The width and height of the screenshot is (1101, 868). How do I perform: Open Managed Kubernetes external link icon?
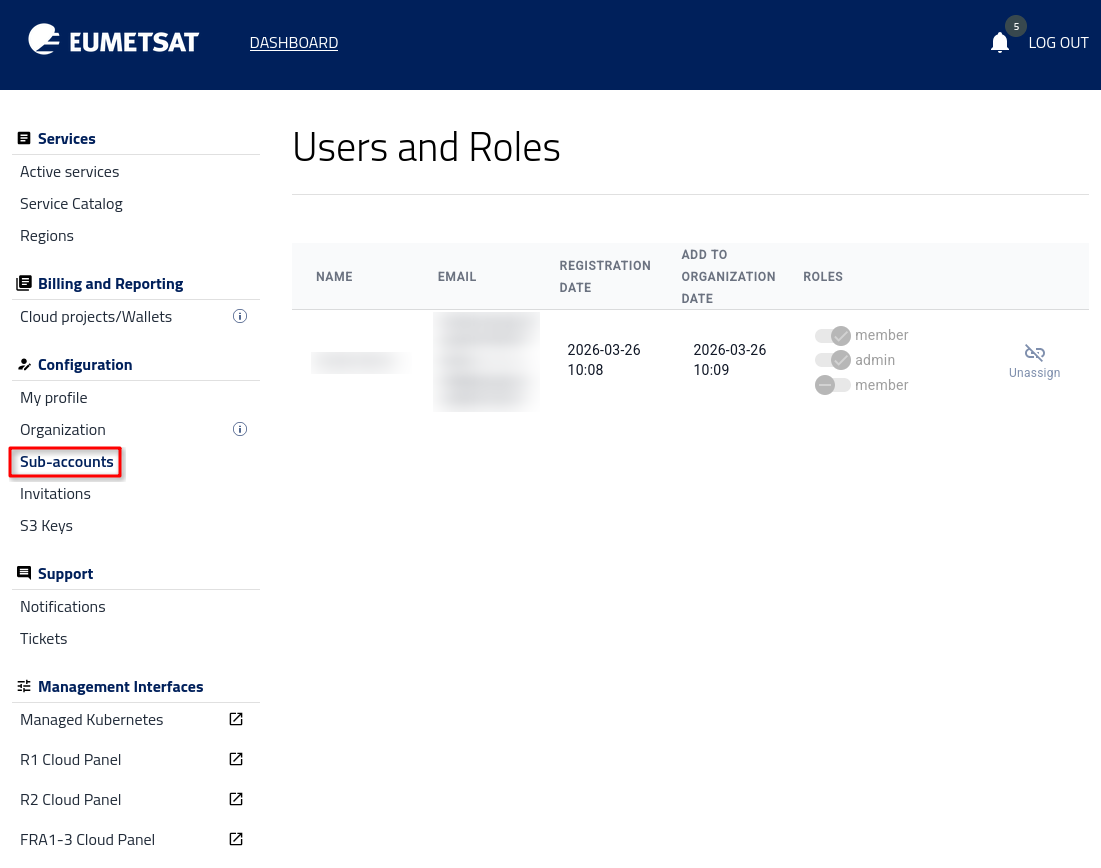tap(236, 719)
